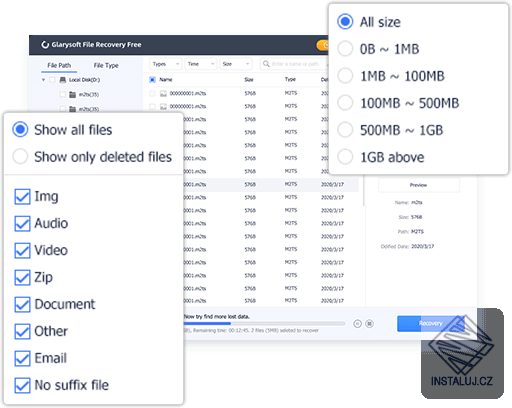Image resolution: width=512 pixels, height=408 pixels.
Task: Sort by the Type column header
Action: click(x=290, y=79)
